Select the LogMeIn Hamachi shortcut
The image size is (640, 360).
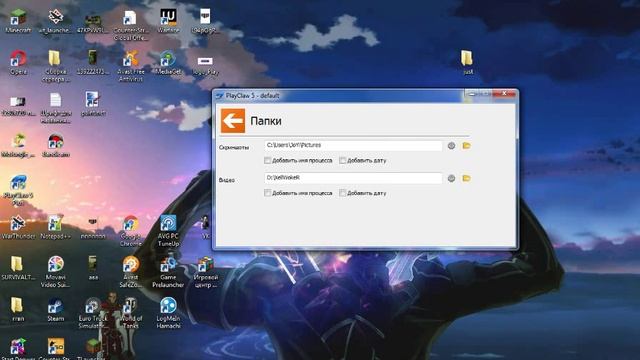tap(168, 313)
